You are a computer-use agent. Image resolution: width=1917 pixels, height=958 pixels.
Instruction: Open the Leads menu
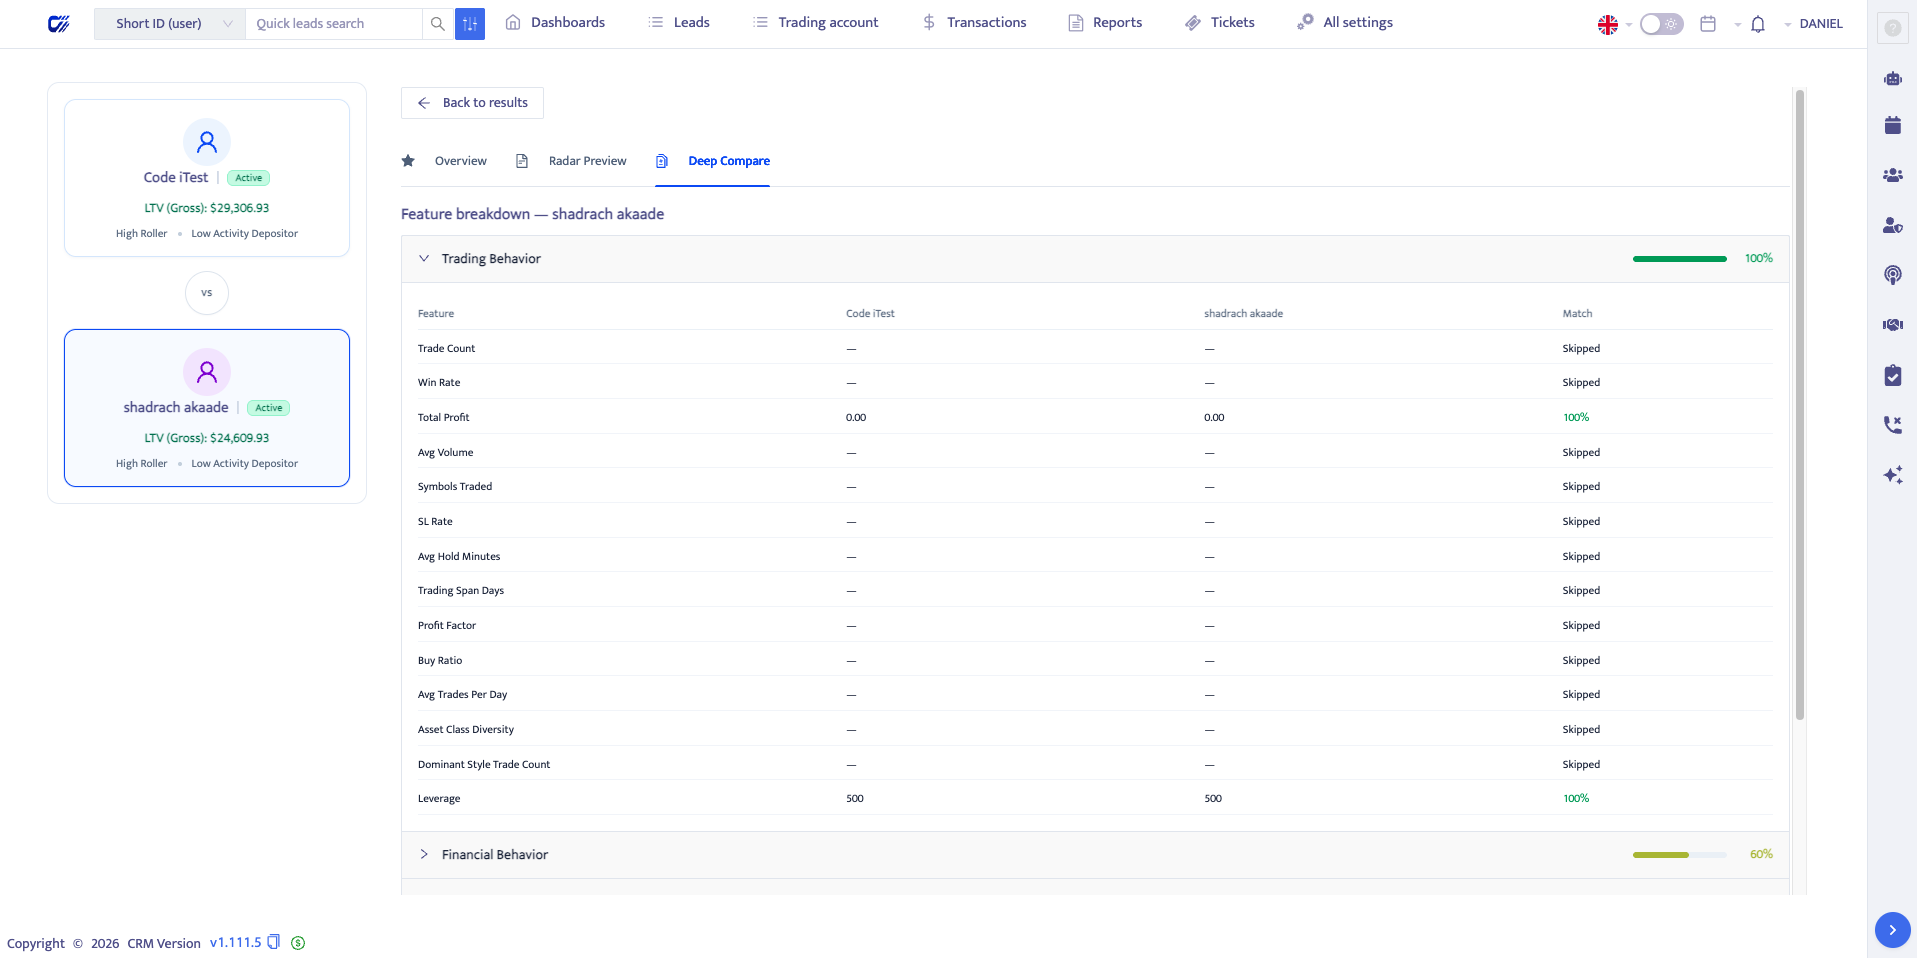coord(679,23)
